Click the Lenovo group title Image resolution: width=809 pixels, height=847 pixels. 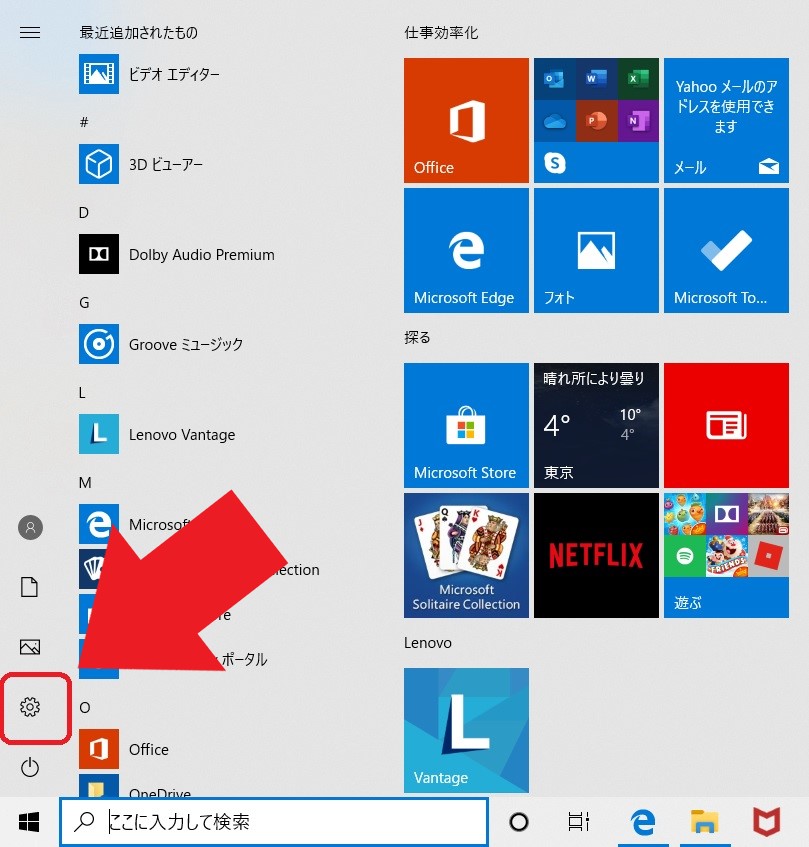428,643
